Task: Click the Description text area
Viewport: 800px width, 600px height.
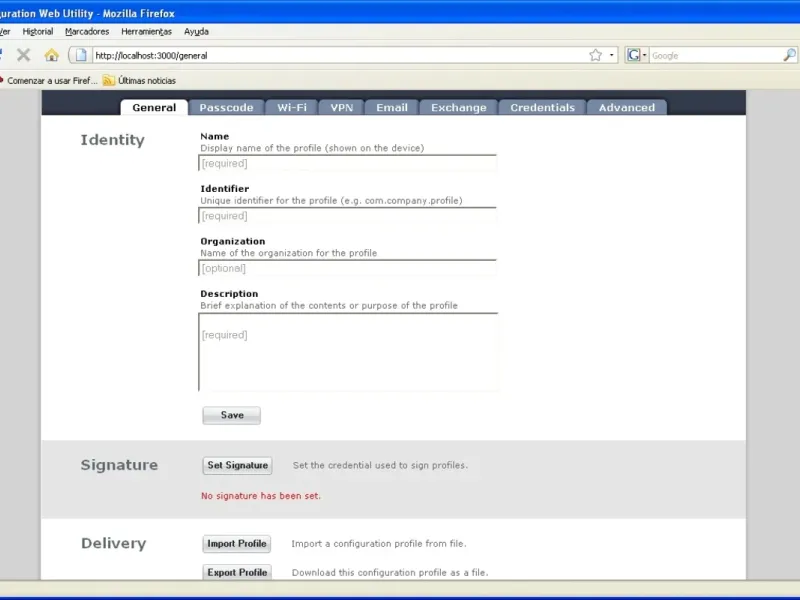Action: 348,352
